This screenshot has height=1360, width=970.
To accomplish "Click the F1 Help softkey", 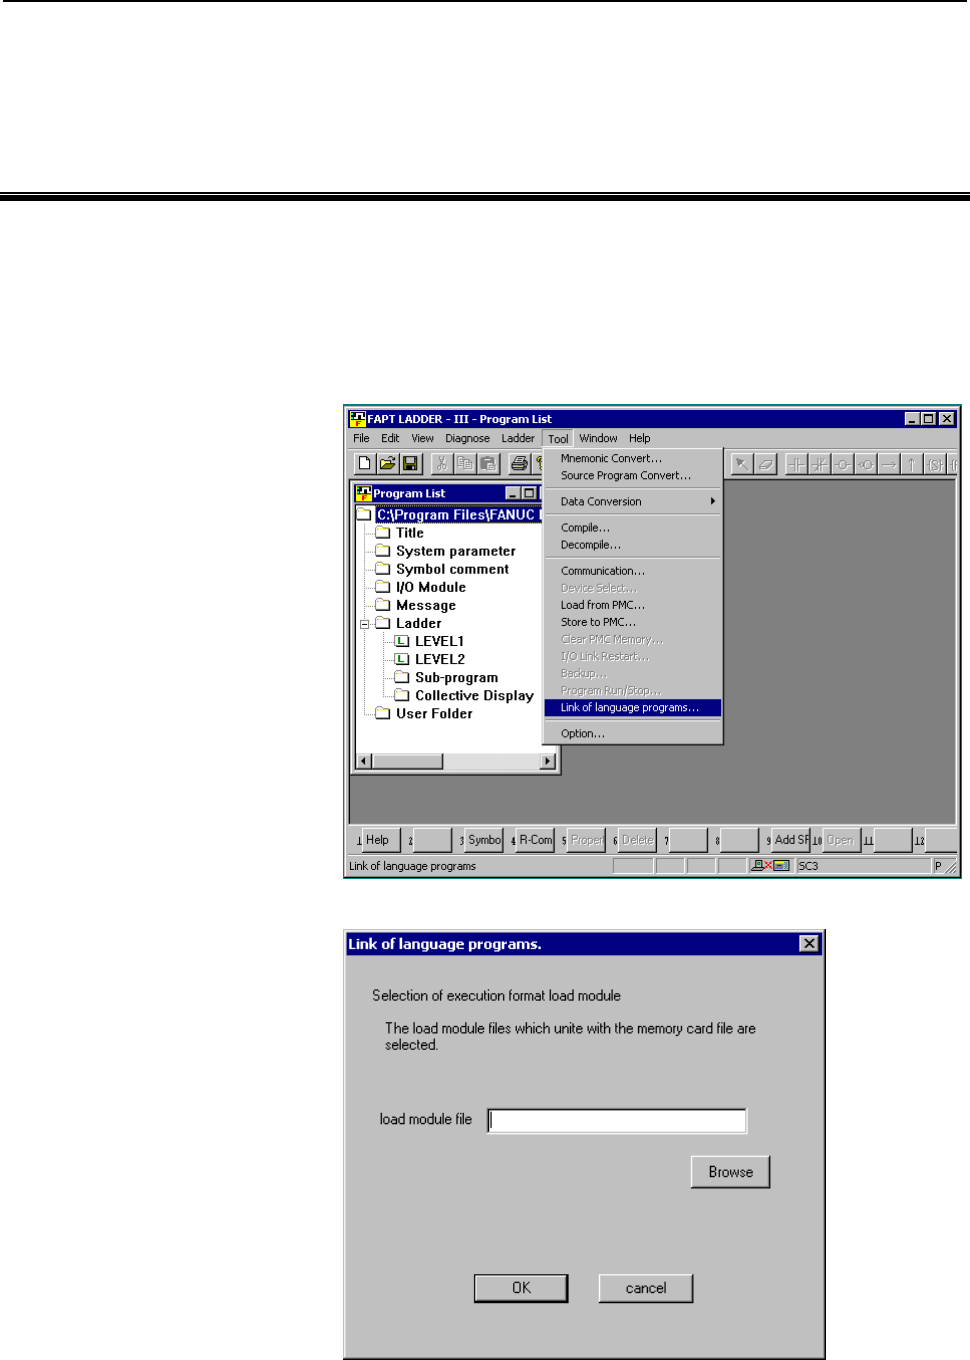I will pyautogui.click(x=381, y=840).
